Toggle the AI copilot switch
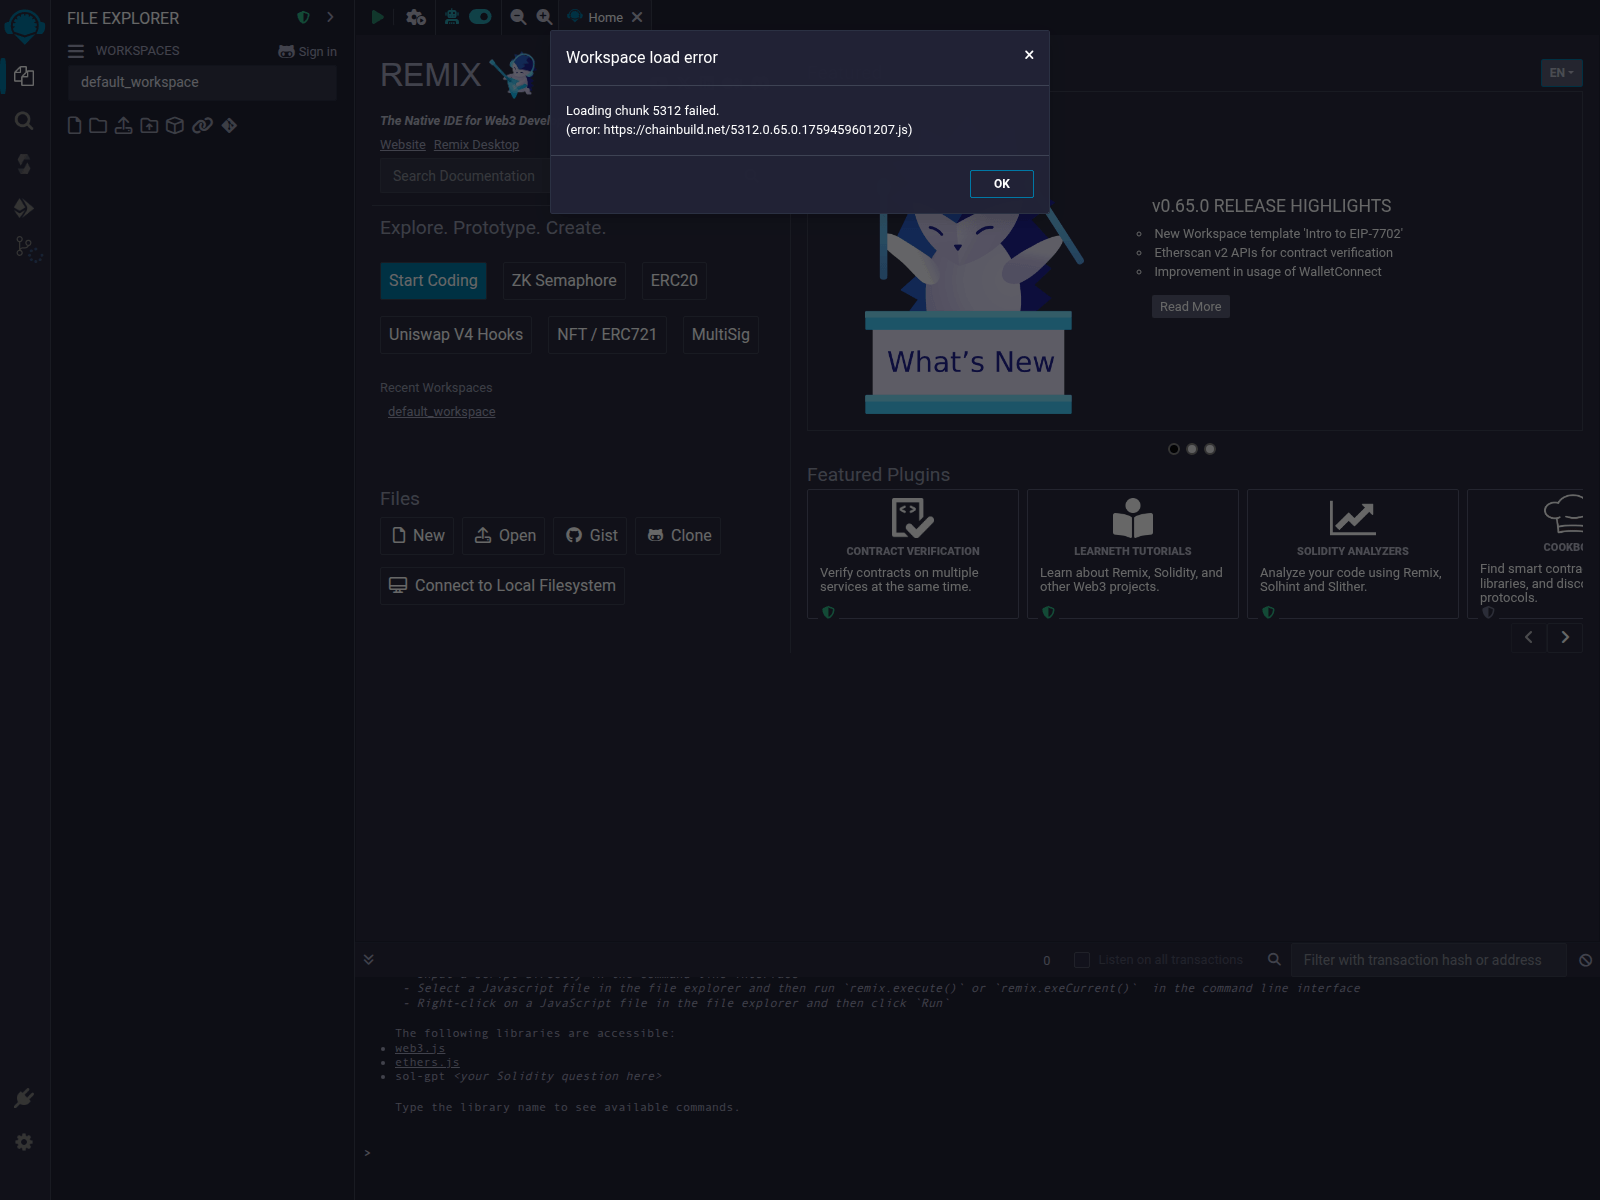 click(x=480, y=17)
